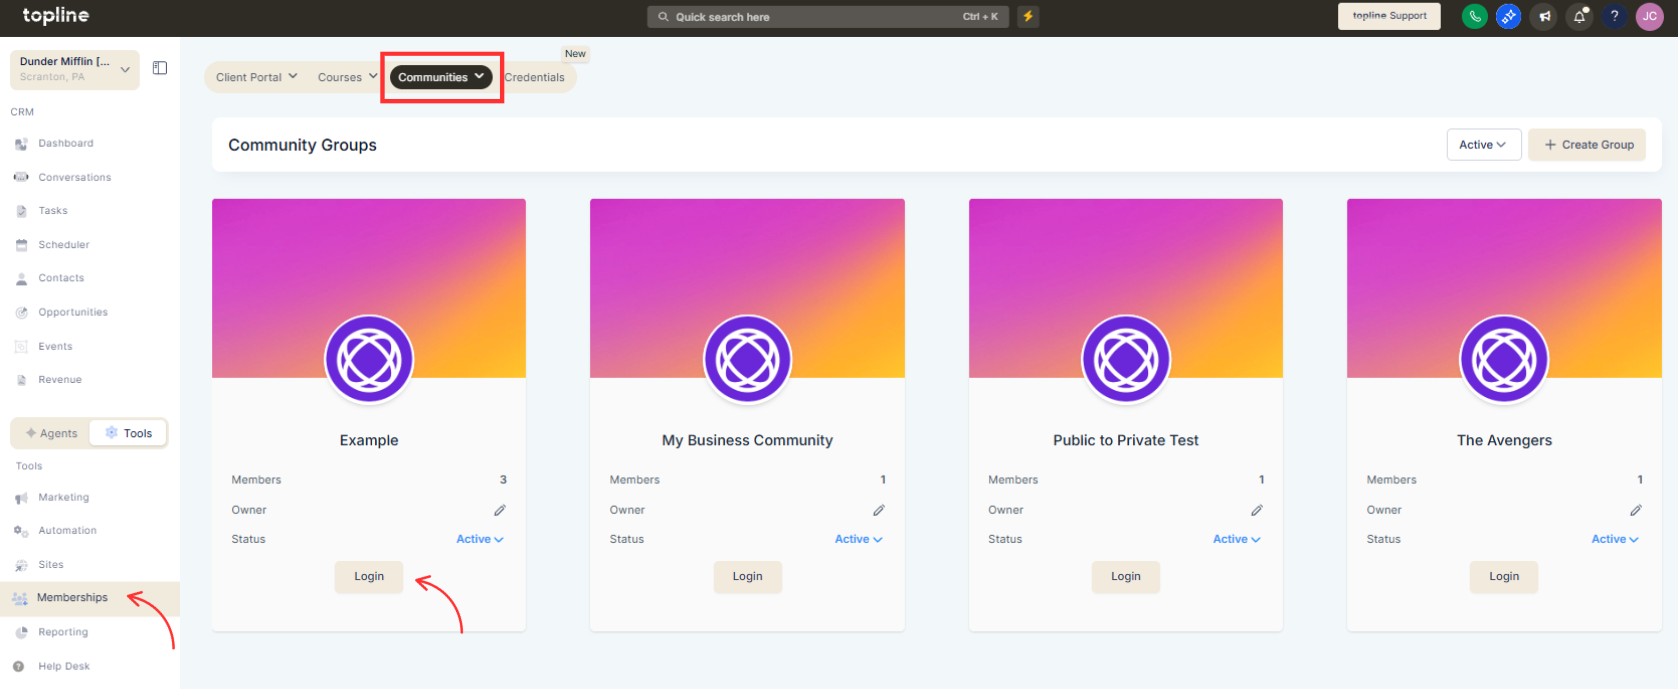Click the lightning bolt quick actions icon
This screenshot has width=1678, height=689.
[1028, 16]
